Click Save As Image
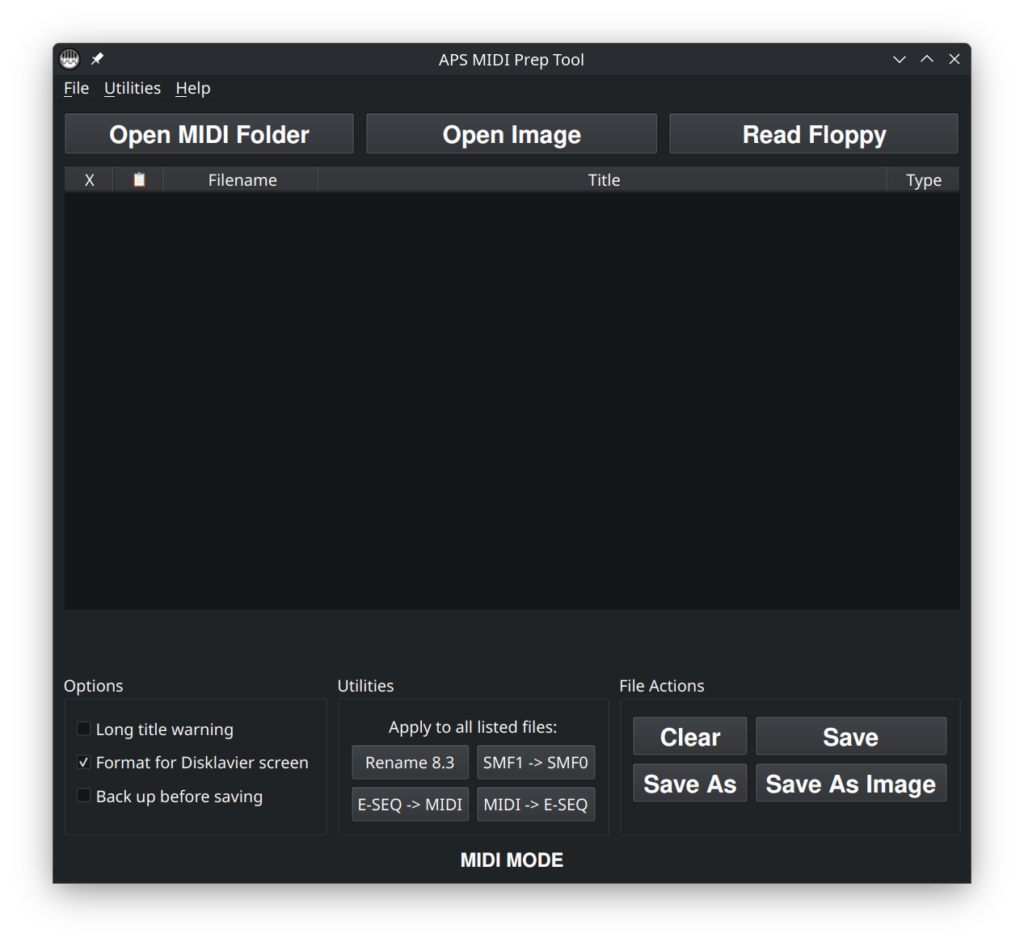This screenshot has width=1024, height=946. pyautogui.click(x=851, y=784)
